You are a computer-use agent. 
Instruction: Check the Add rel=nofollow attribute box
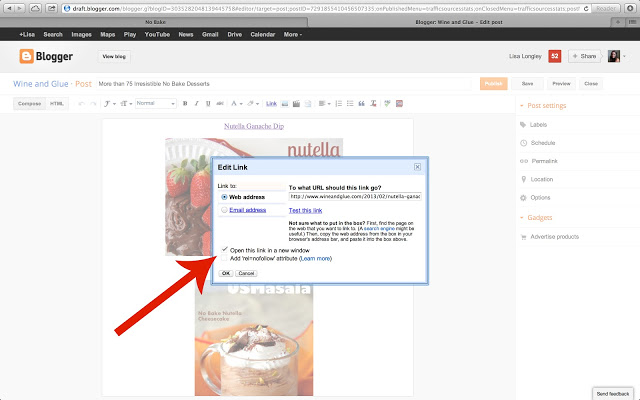224,258
